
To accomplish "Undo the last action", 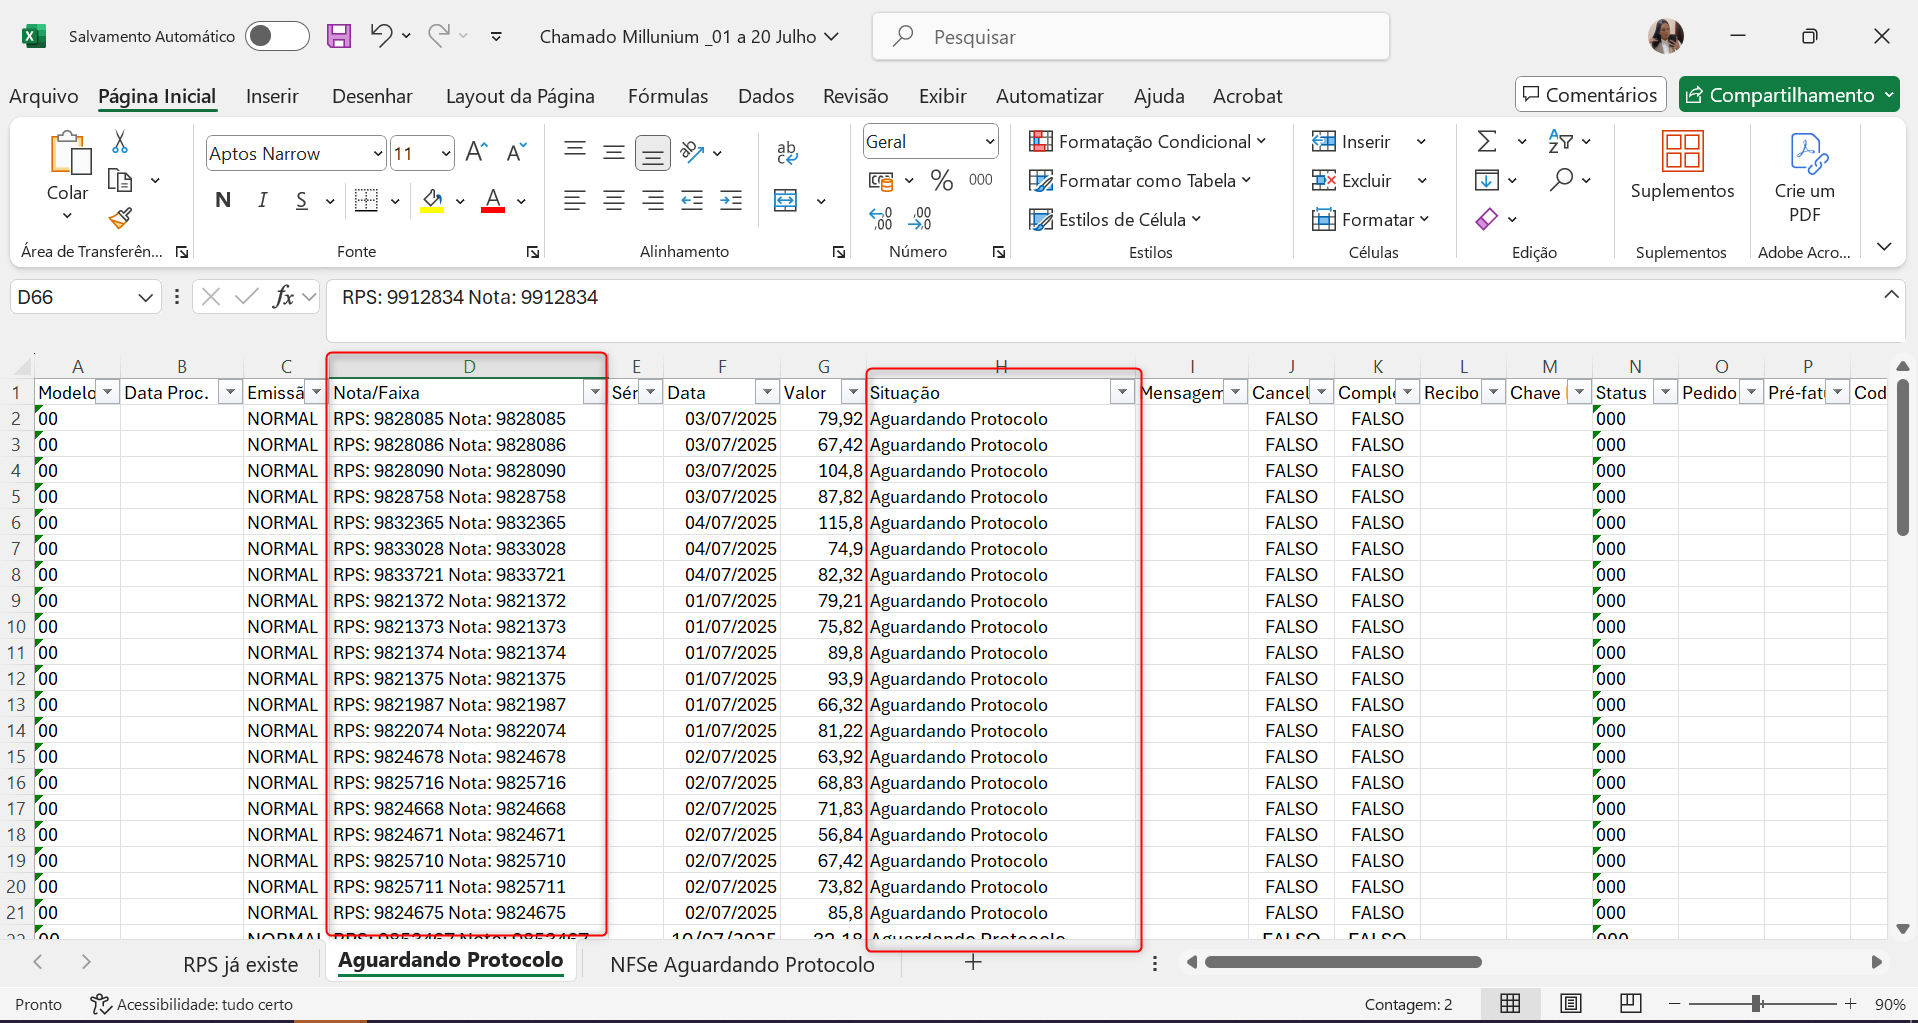I will click(x=381, y=36).
